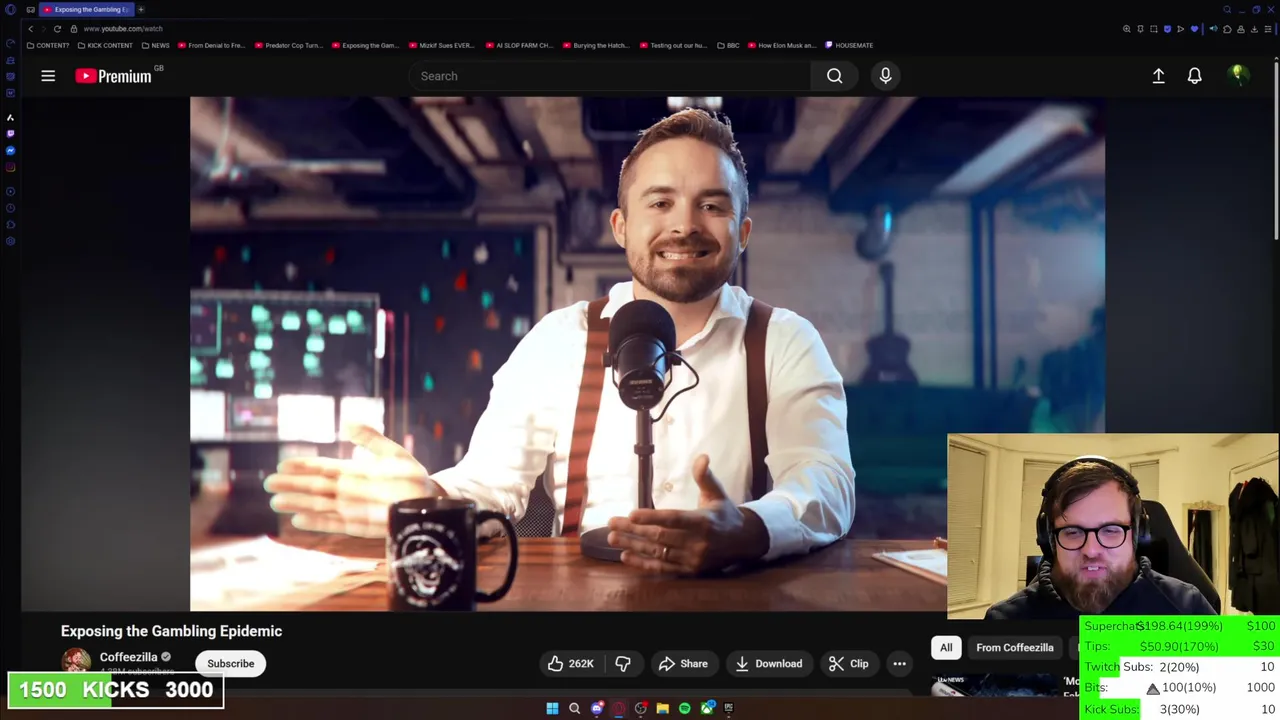The image size is (1280, 720).
Task: Click the heart bookmark icon in toolbar
Action: pyautogui.click(x=1194, y=29)
